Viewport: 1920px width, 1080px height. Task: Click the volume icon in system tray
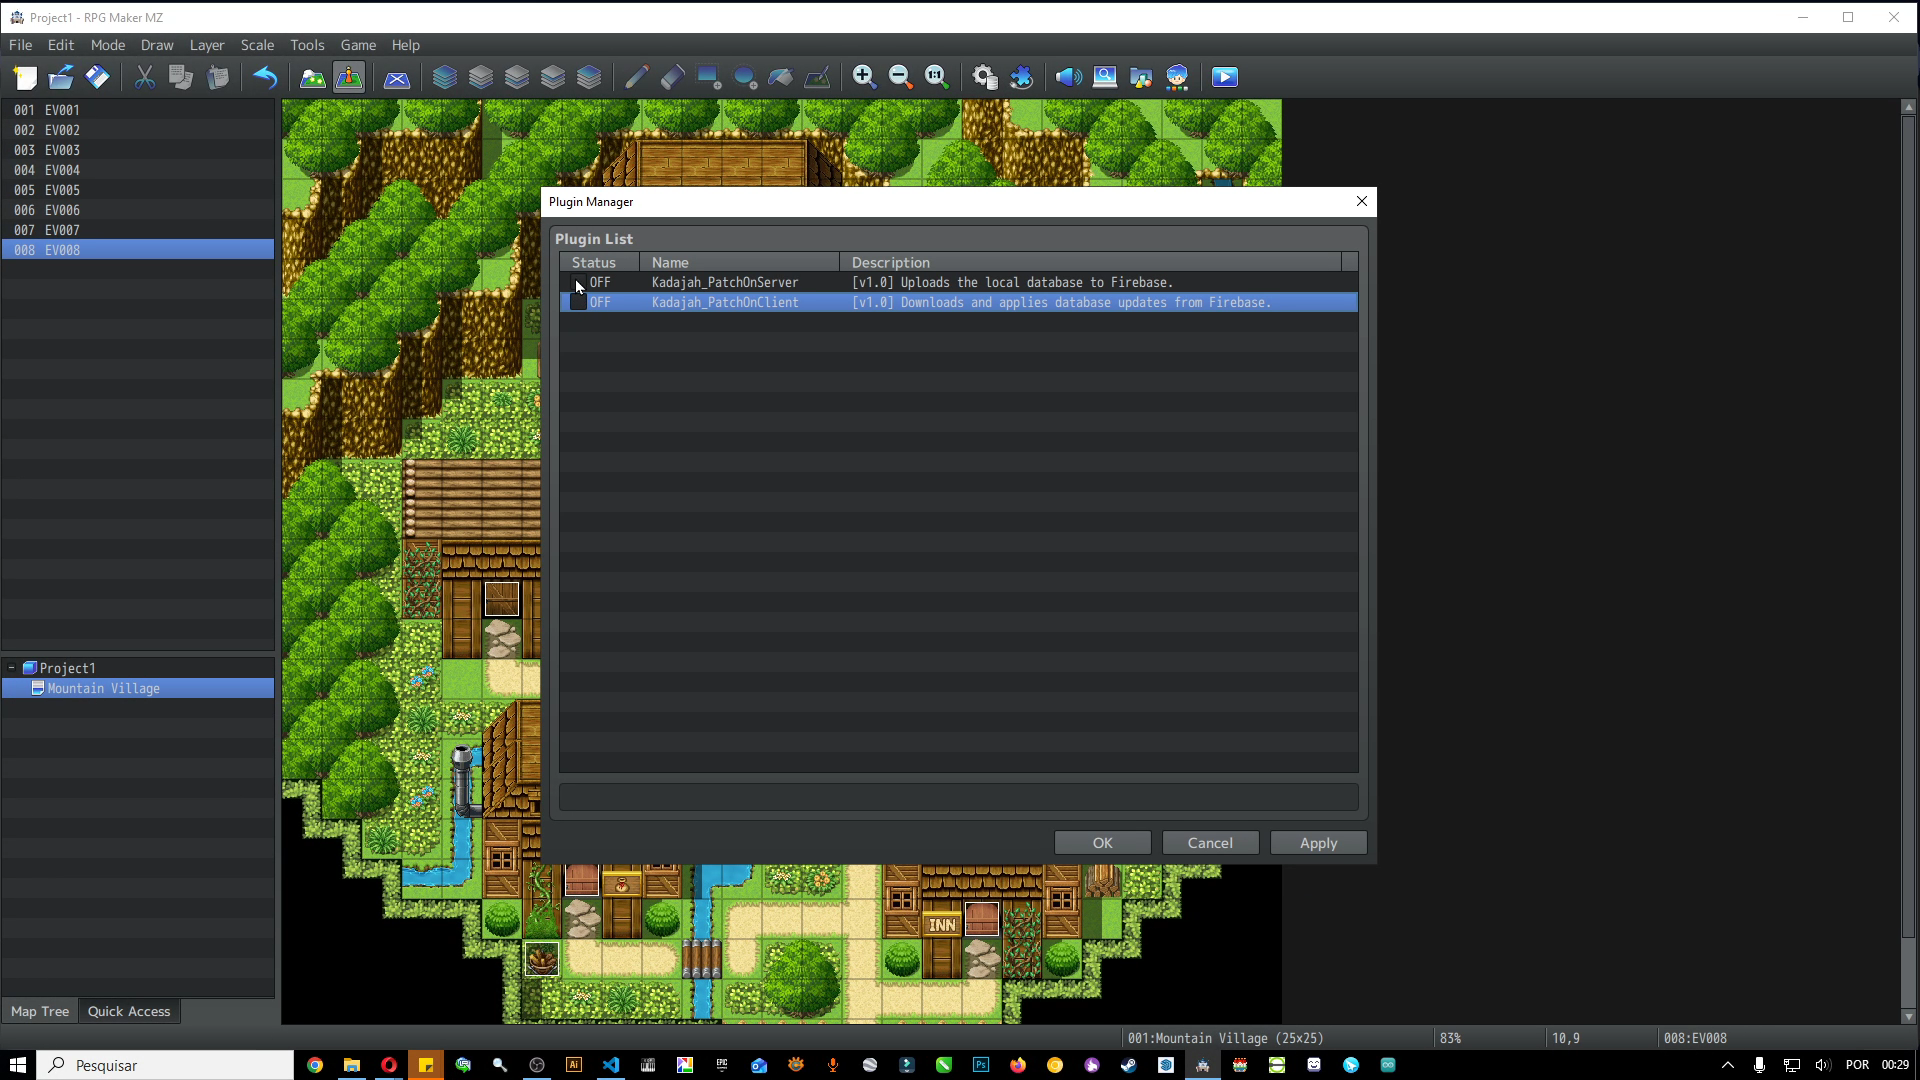point(1822,1065)
